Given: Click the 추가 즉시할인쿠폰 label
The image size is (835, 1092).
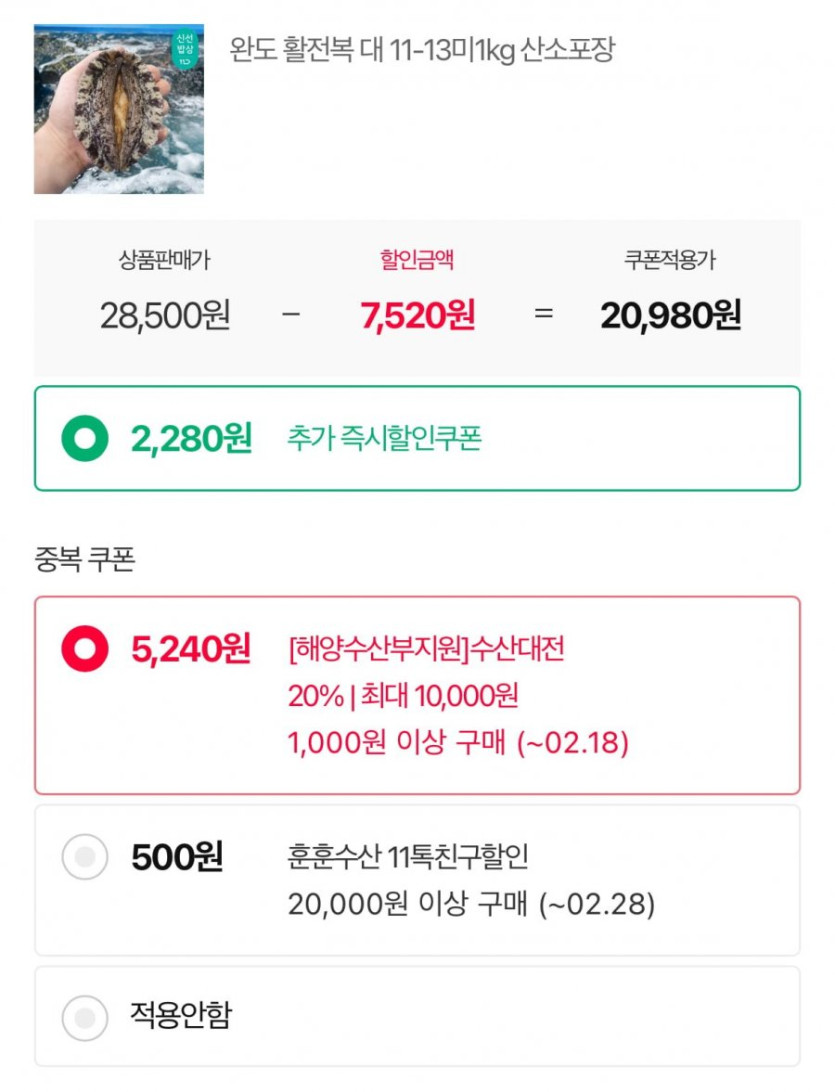Looking at the screenshot, I should click(x=384, y=439).
